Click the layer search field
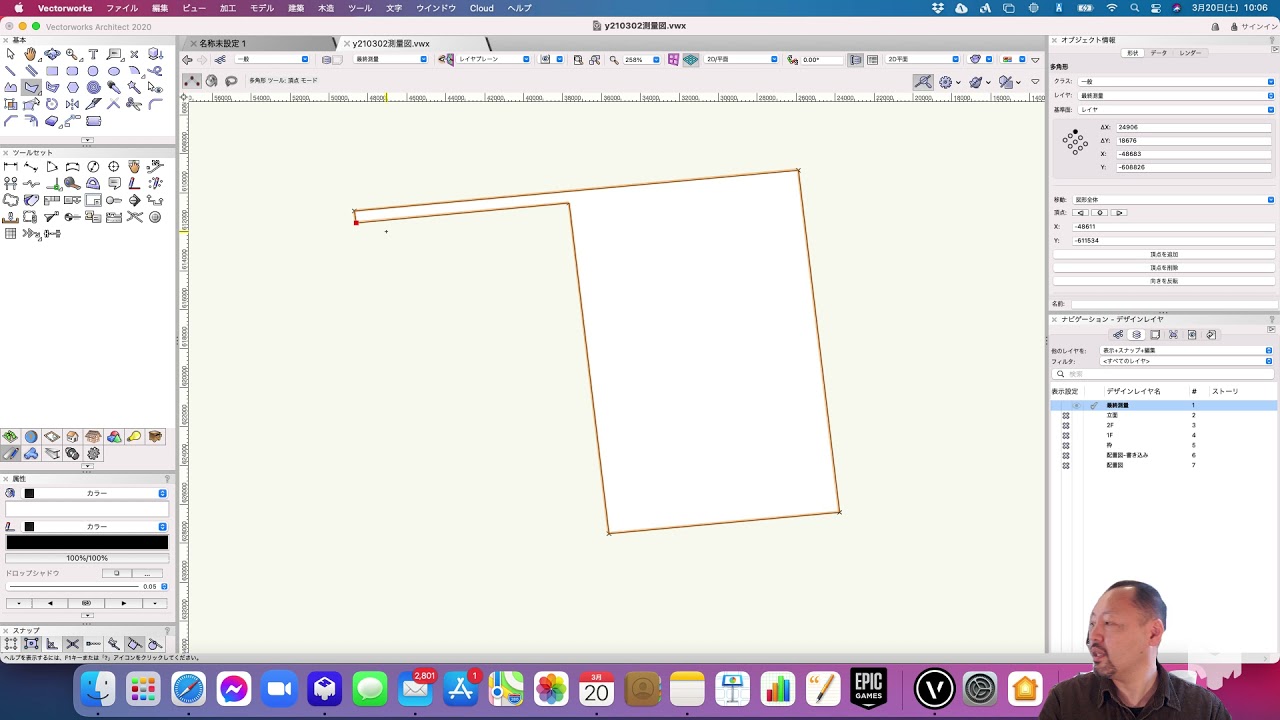The height and width of the screenshot is (720, 1280). (x=1164, y=374)
